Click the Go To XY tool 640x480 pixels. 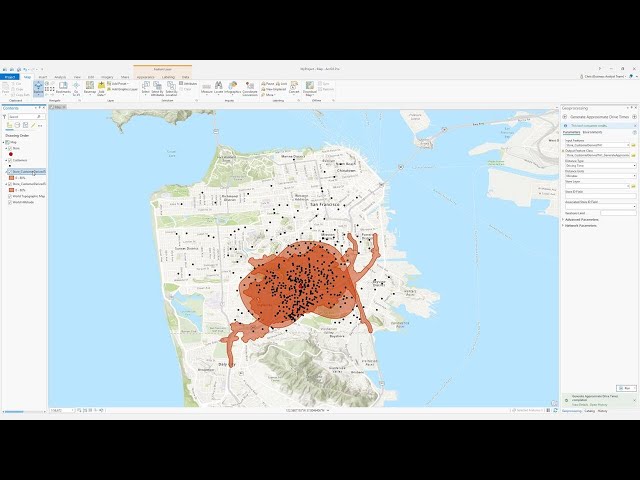pyautogui.click(x=76, y=88)
